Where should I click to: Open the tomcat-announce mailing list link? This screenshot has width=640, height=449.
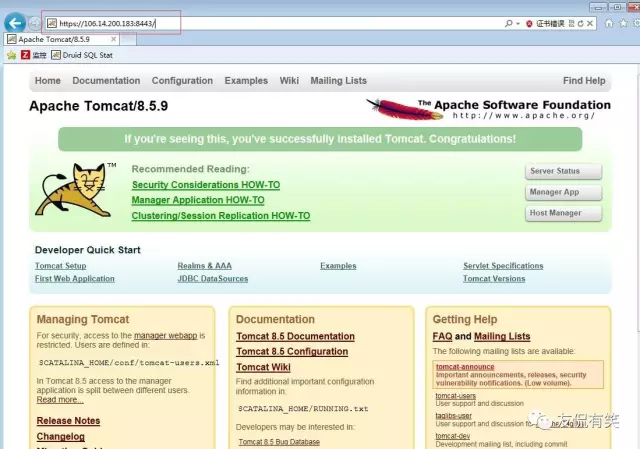[465, 367]
